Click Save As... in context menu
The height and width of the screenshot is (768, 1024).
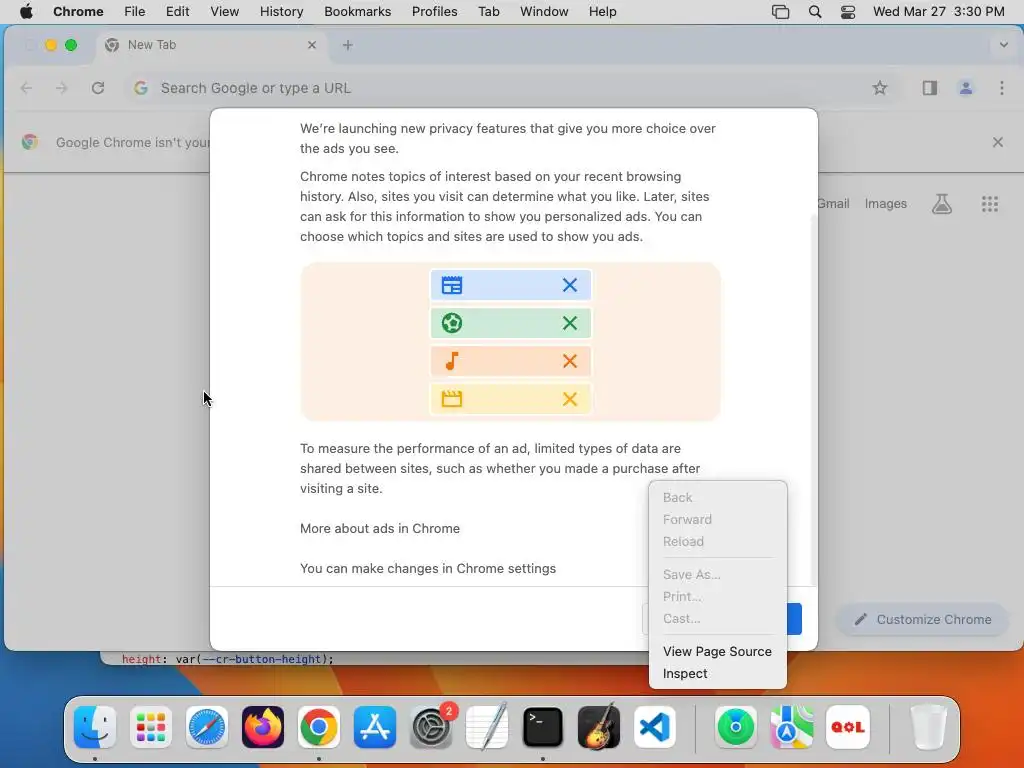click(x=717, y=574)
